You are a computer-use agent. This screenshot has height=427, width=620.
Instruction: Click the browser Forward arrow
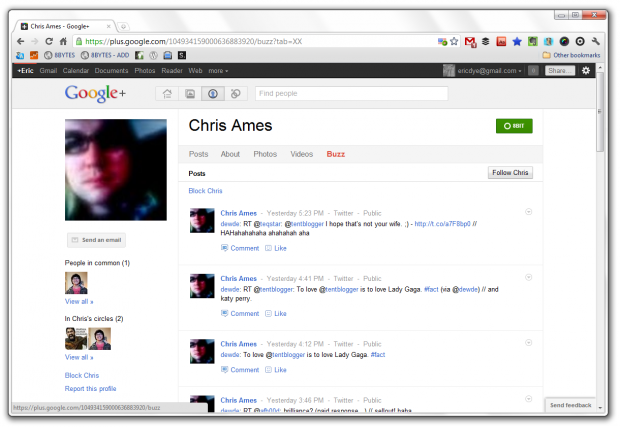[x=35, y=41]
